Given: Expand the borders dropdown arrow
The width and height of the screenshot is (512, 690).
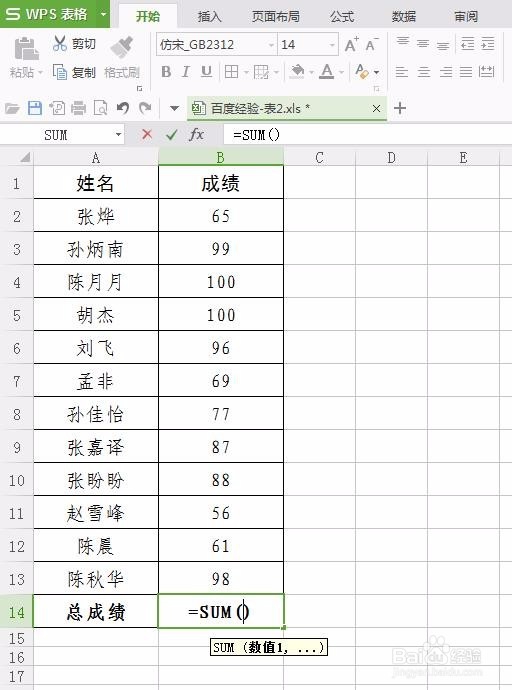Looking at the screenshot, I should pyautogui.click(x=246, y=72).
